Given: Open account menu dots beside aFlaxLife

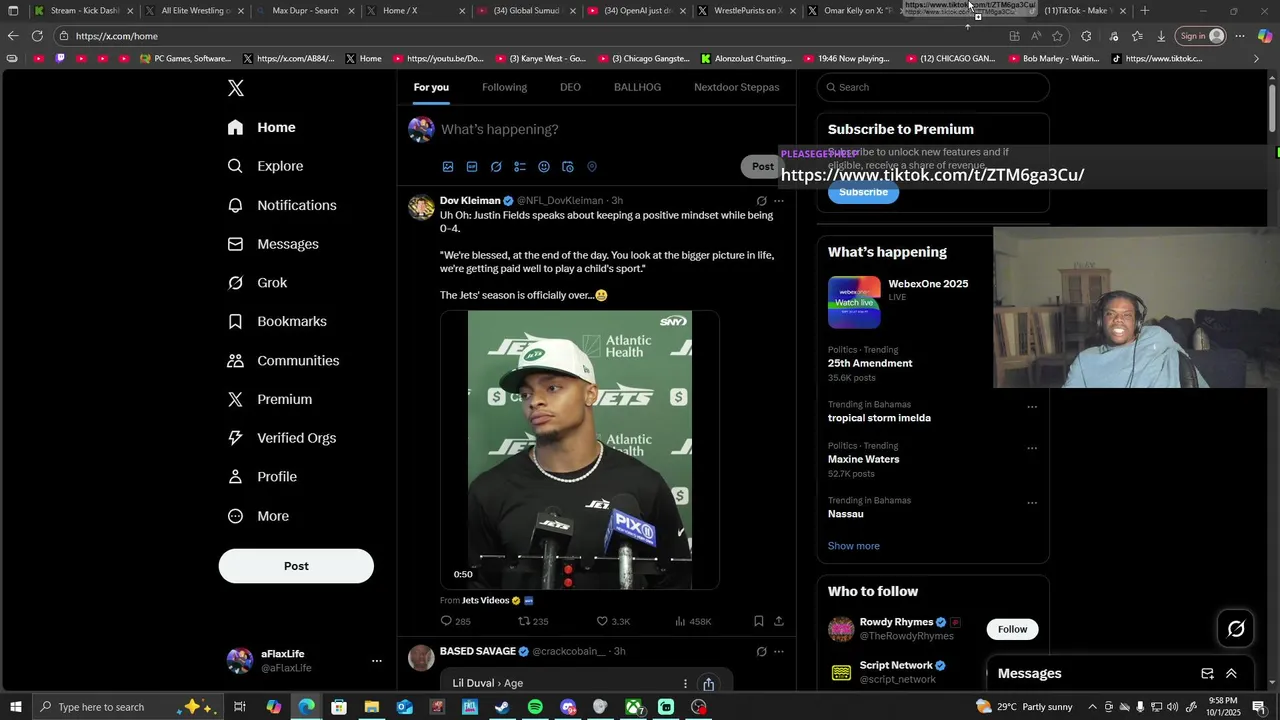Looking at the screenshot, I should point(377,661).
